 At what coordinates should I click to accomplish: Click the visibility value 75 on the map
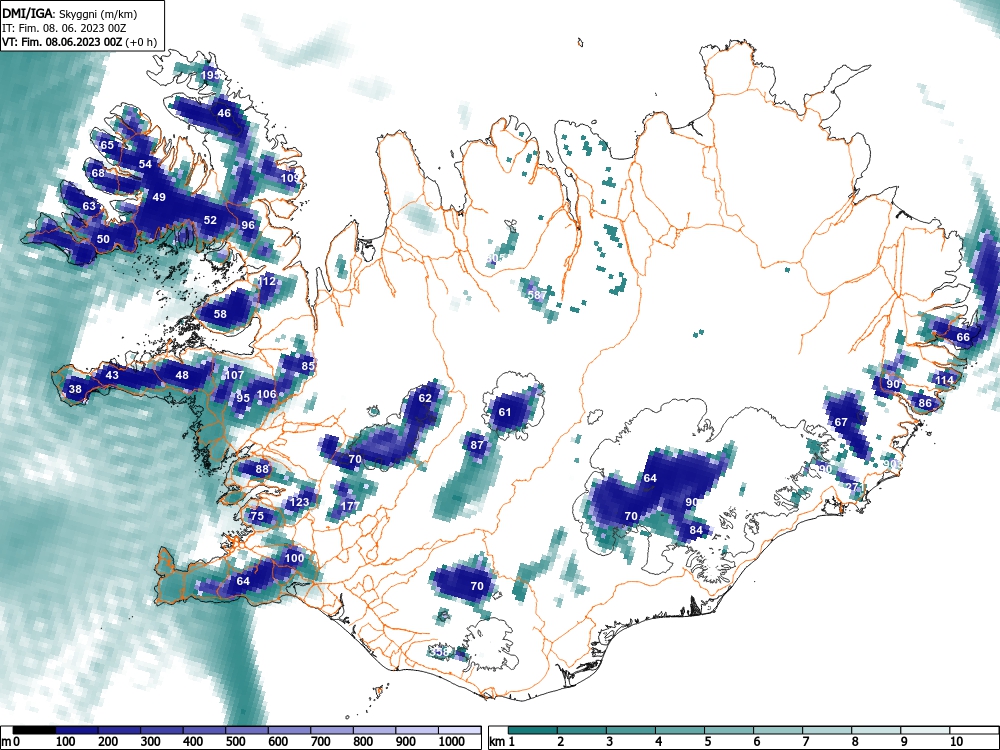point(257,516)
